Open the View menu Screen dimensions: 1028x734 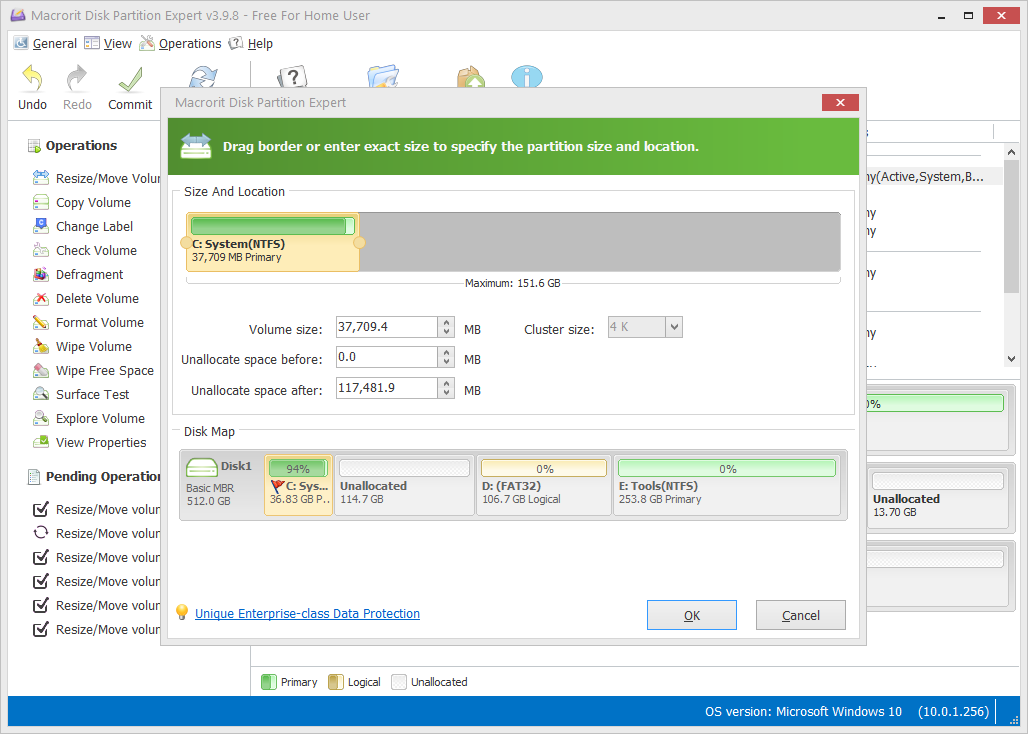[108, 43]
